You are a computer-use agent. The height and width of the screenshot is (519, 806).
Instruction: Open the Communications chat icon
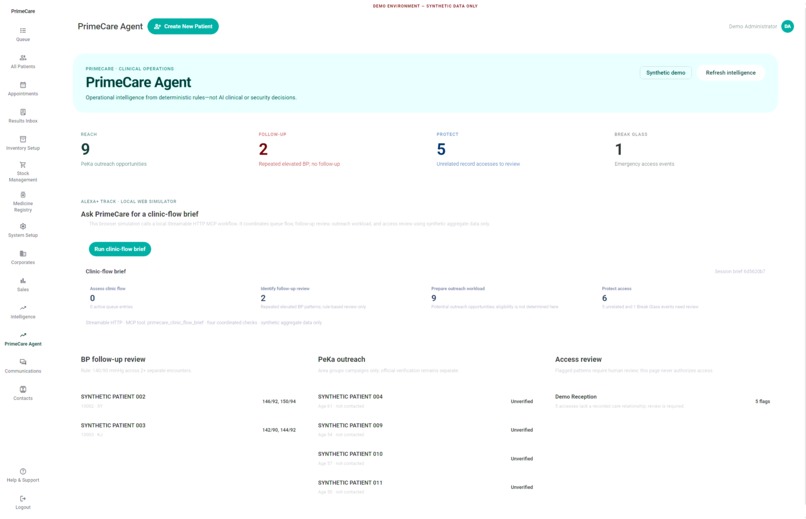coord(23,362)
